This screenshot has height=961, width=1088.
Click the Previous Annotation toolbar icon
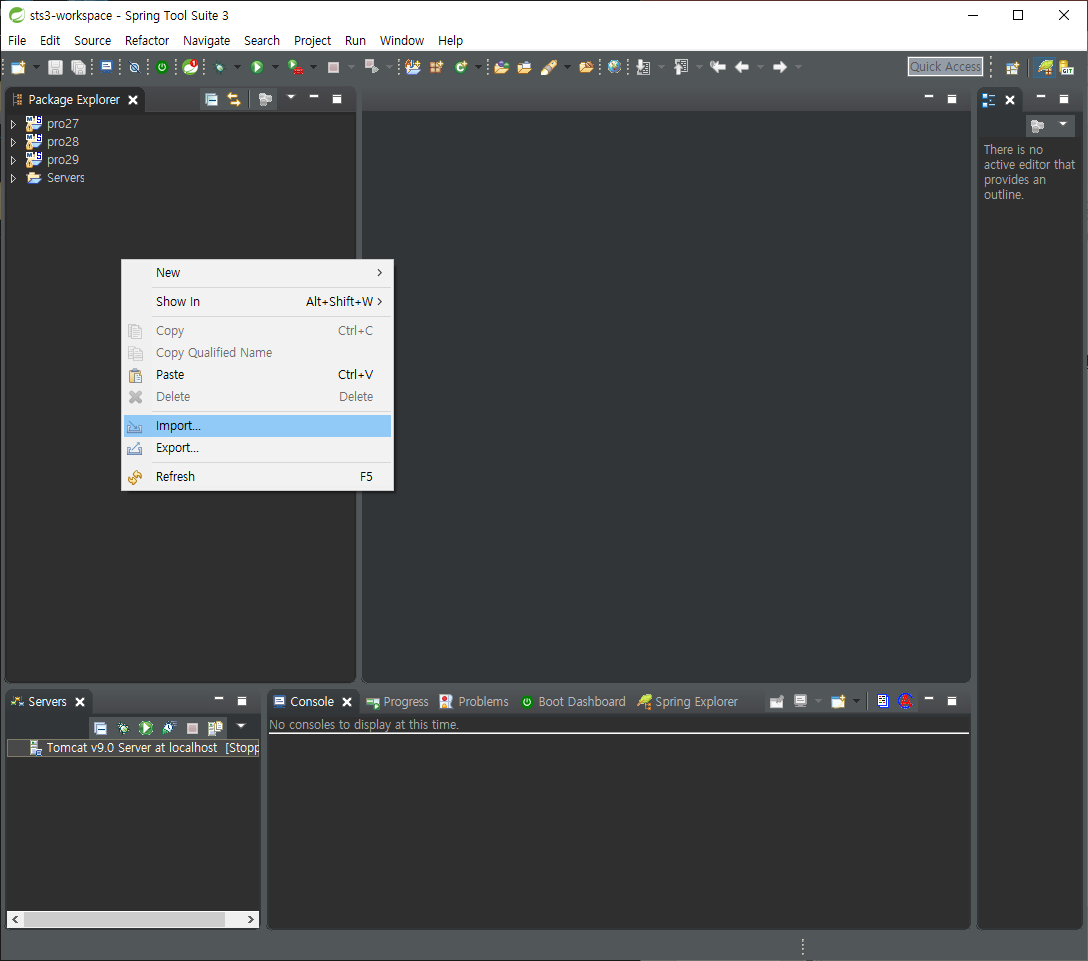(x=681, y=67)
